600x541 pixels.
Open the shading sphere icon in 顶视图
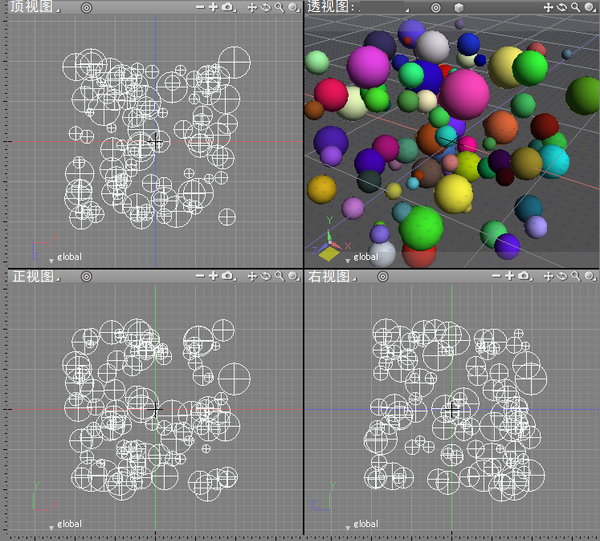(293, 8)
